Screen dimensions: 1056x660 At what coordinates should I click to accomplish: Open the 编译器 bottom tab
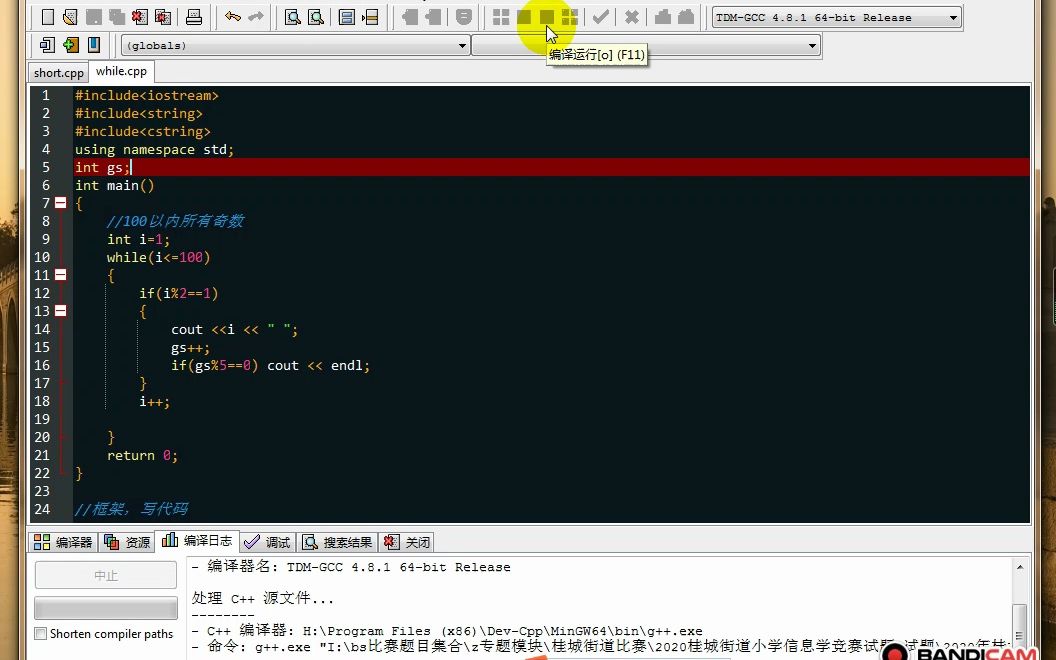[63, 542]
